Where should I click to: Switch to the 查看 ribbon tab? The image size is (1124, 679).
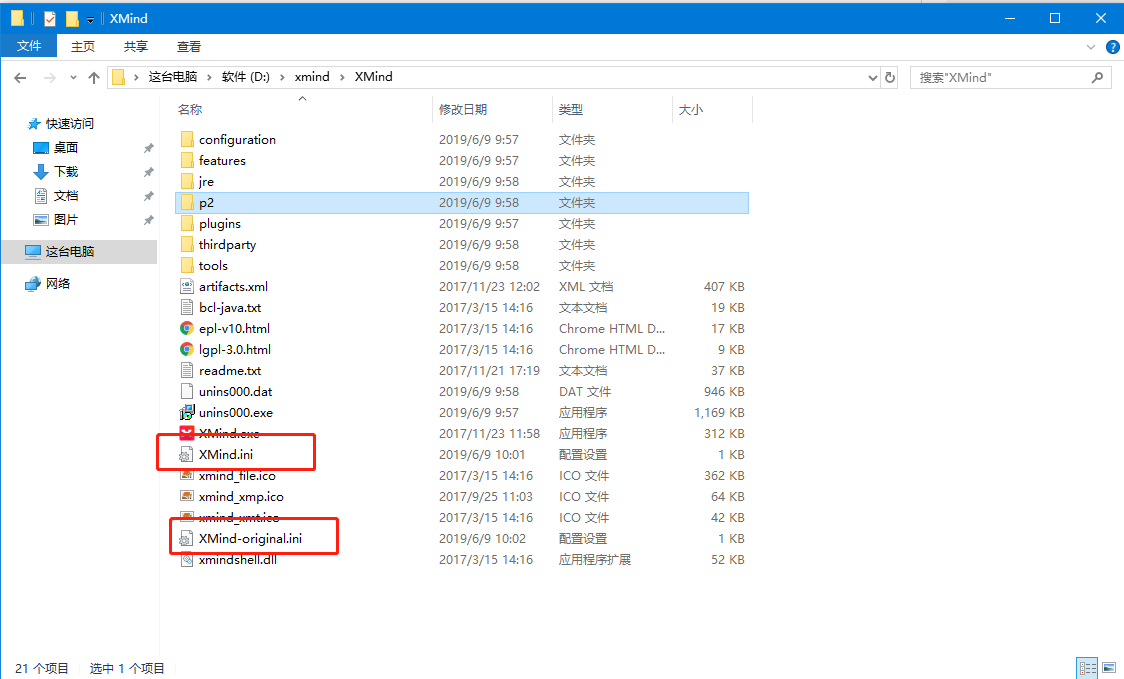pyautogui.click(x=189, y=46)
